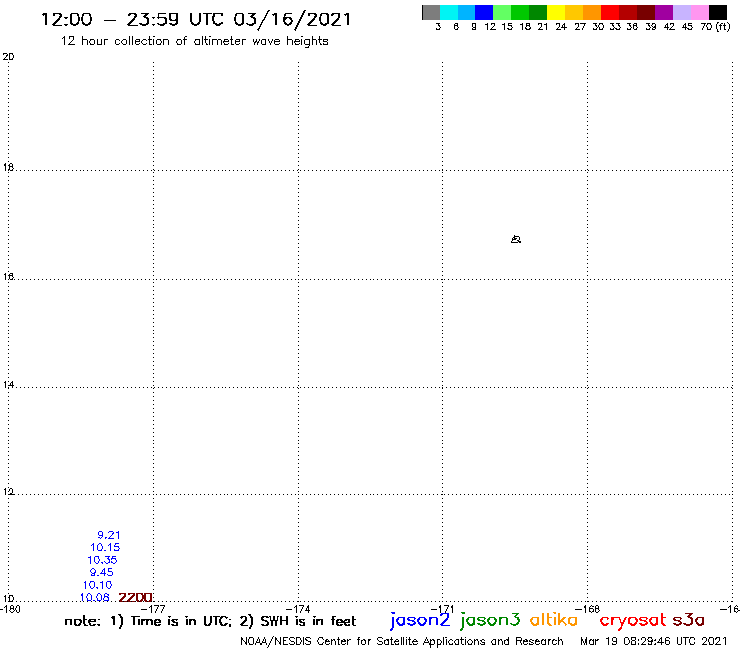The width and height of the screenshot is (740, 650).
Task: Click the light green swatch above 15
Action: coord(502,12)
